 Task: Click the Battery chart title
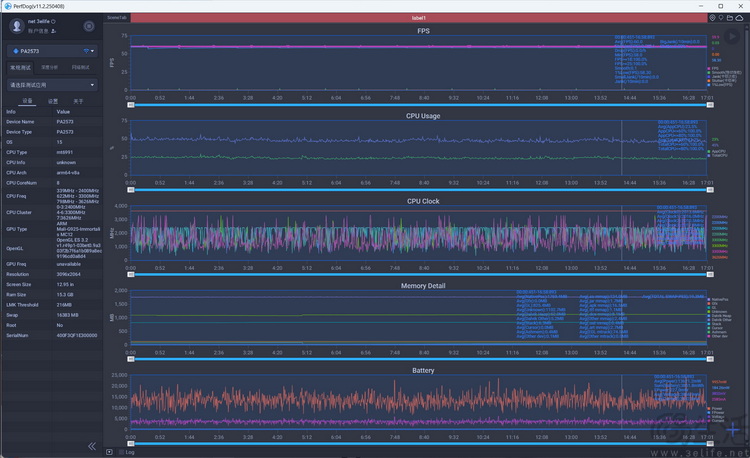click(x=423, y=370)
